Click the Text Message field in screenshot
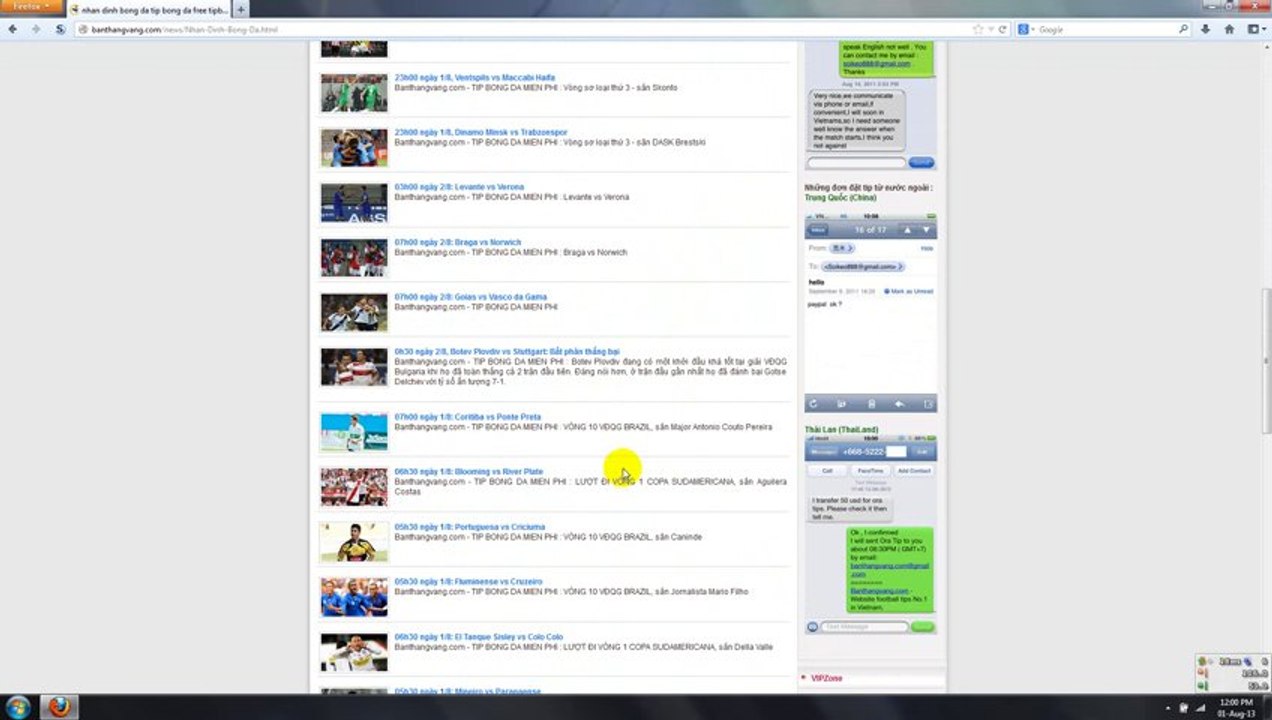The height and width of the screenshot is (720, 1272). coord(864,627)
